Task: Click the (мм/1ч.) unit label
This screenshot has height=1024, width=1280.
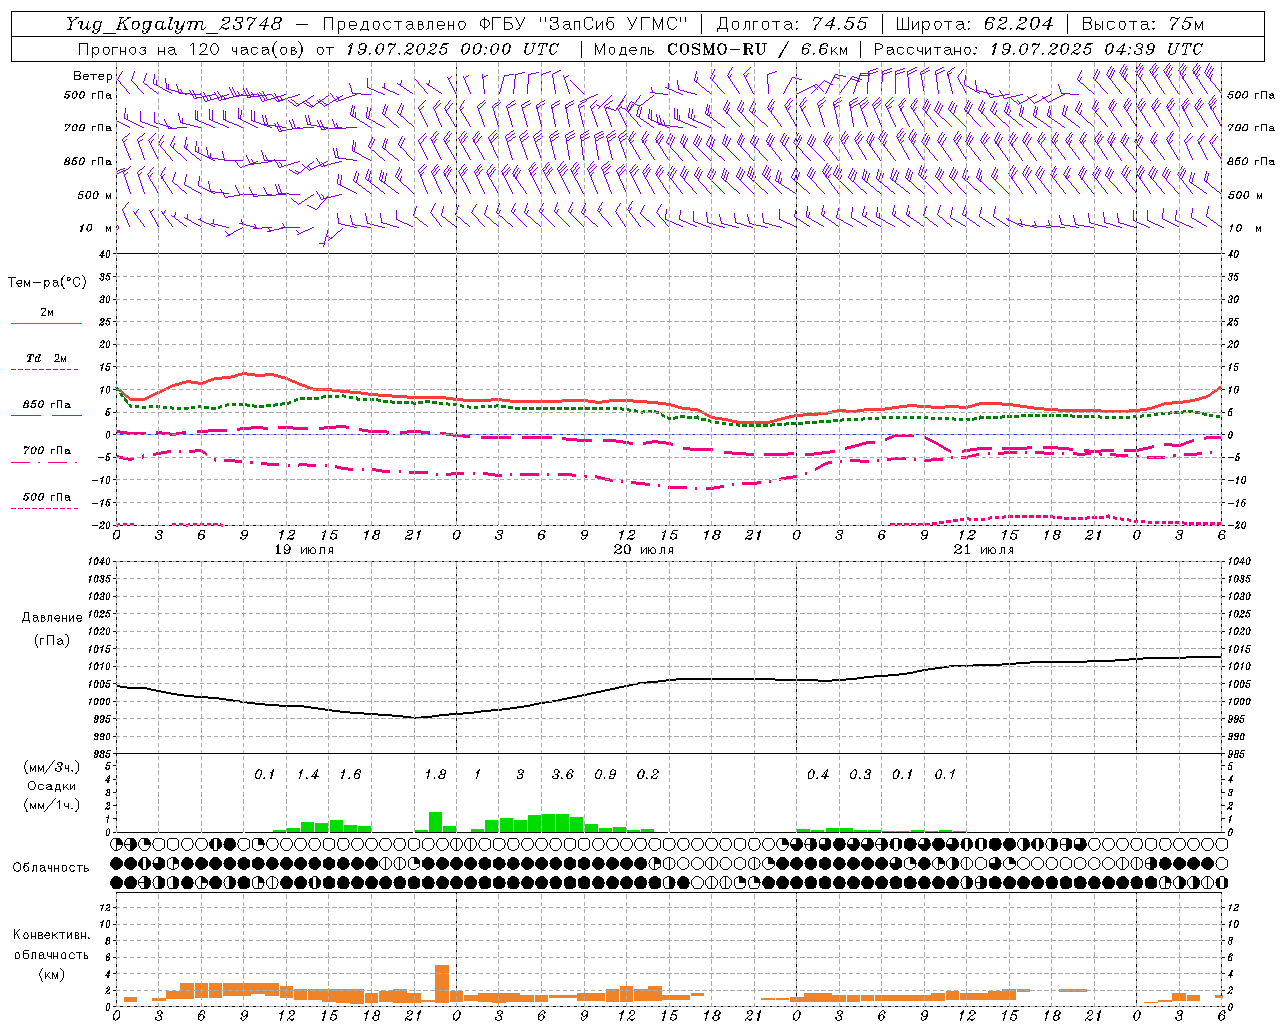Action: [x=51, y=804]
